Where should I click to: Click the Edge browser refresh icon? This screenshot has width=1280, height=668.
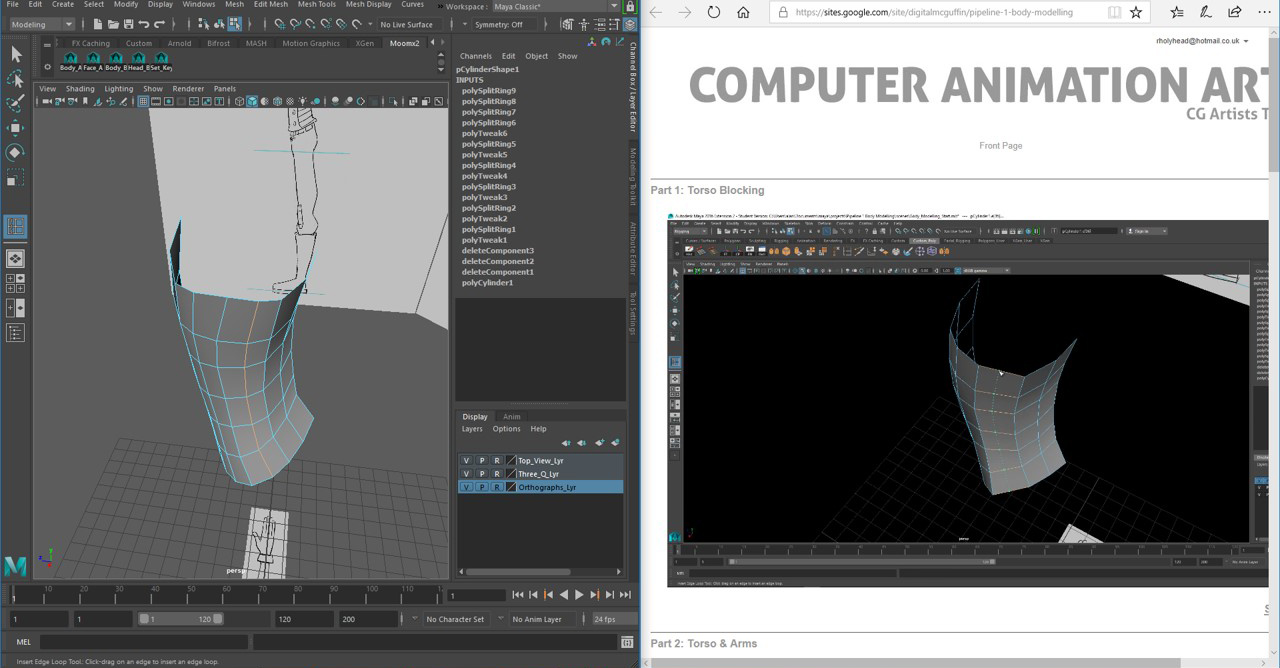coord(713,12)
